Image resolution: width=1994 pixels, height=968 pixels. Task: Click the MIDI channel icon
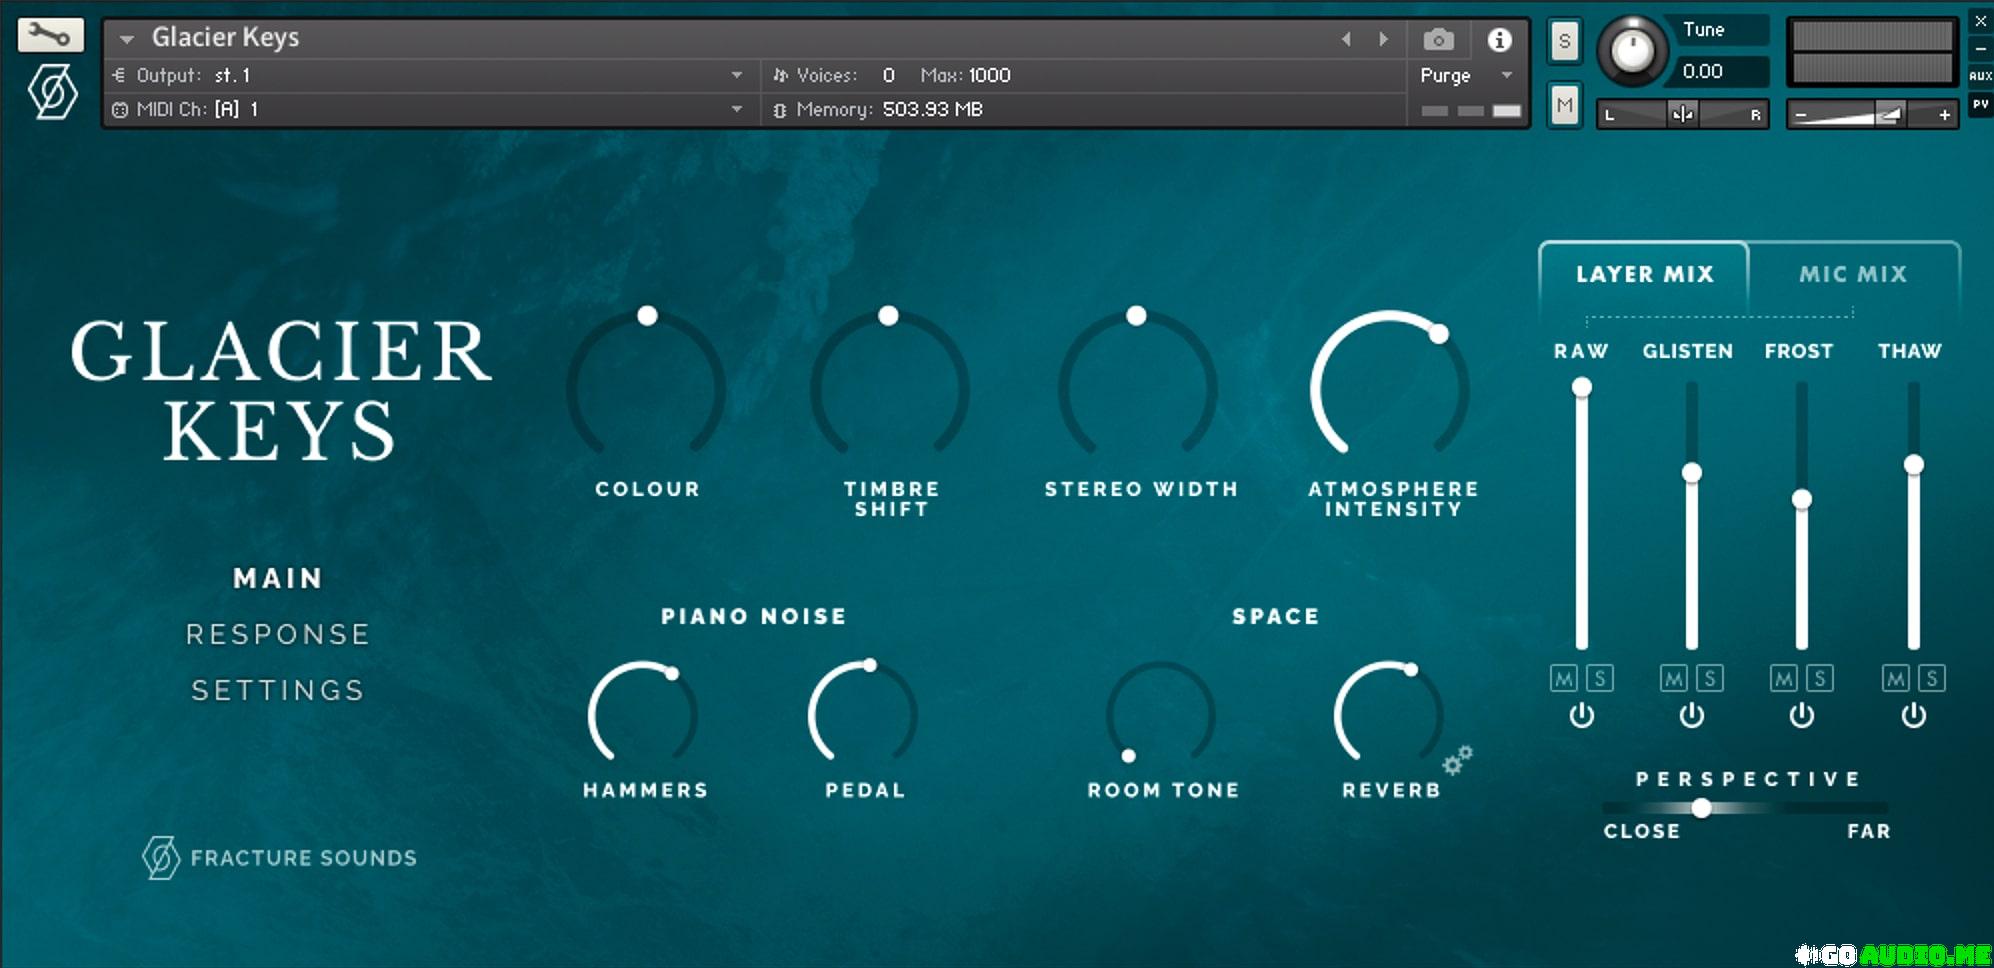pos(120,109)
